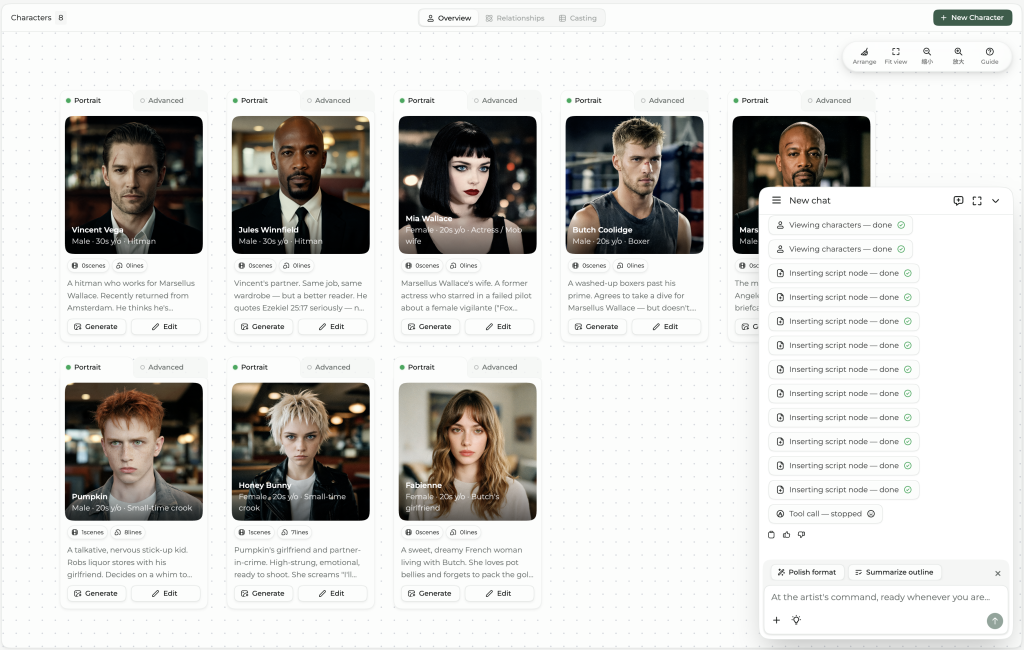Click Generate on Butch Coolidge card
The height and width of the screenshot is (650, 1024).
click(597, 327)
